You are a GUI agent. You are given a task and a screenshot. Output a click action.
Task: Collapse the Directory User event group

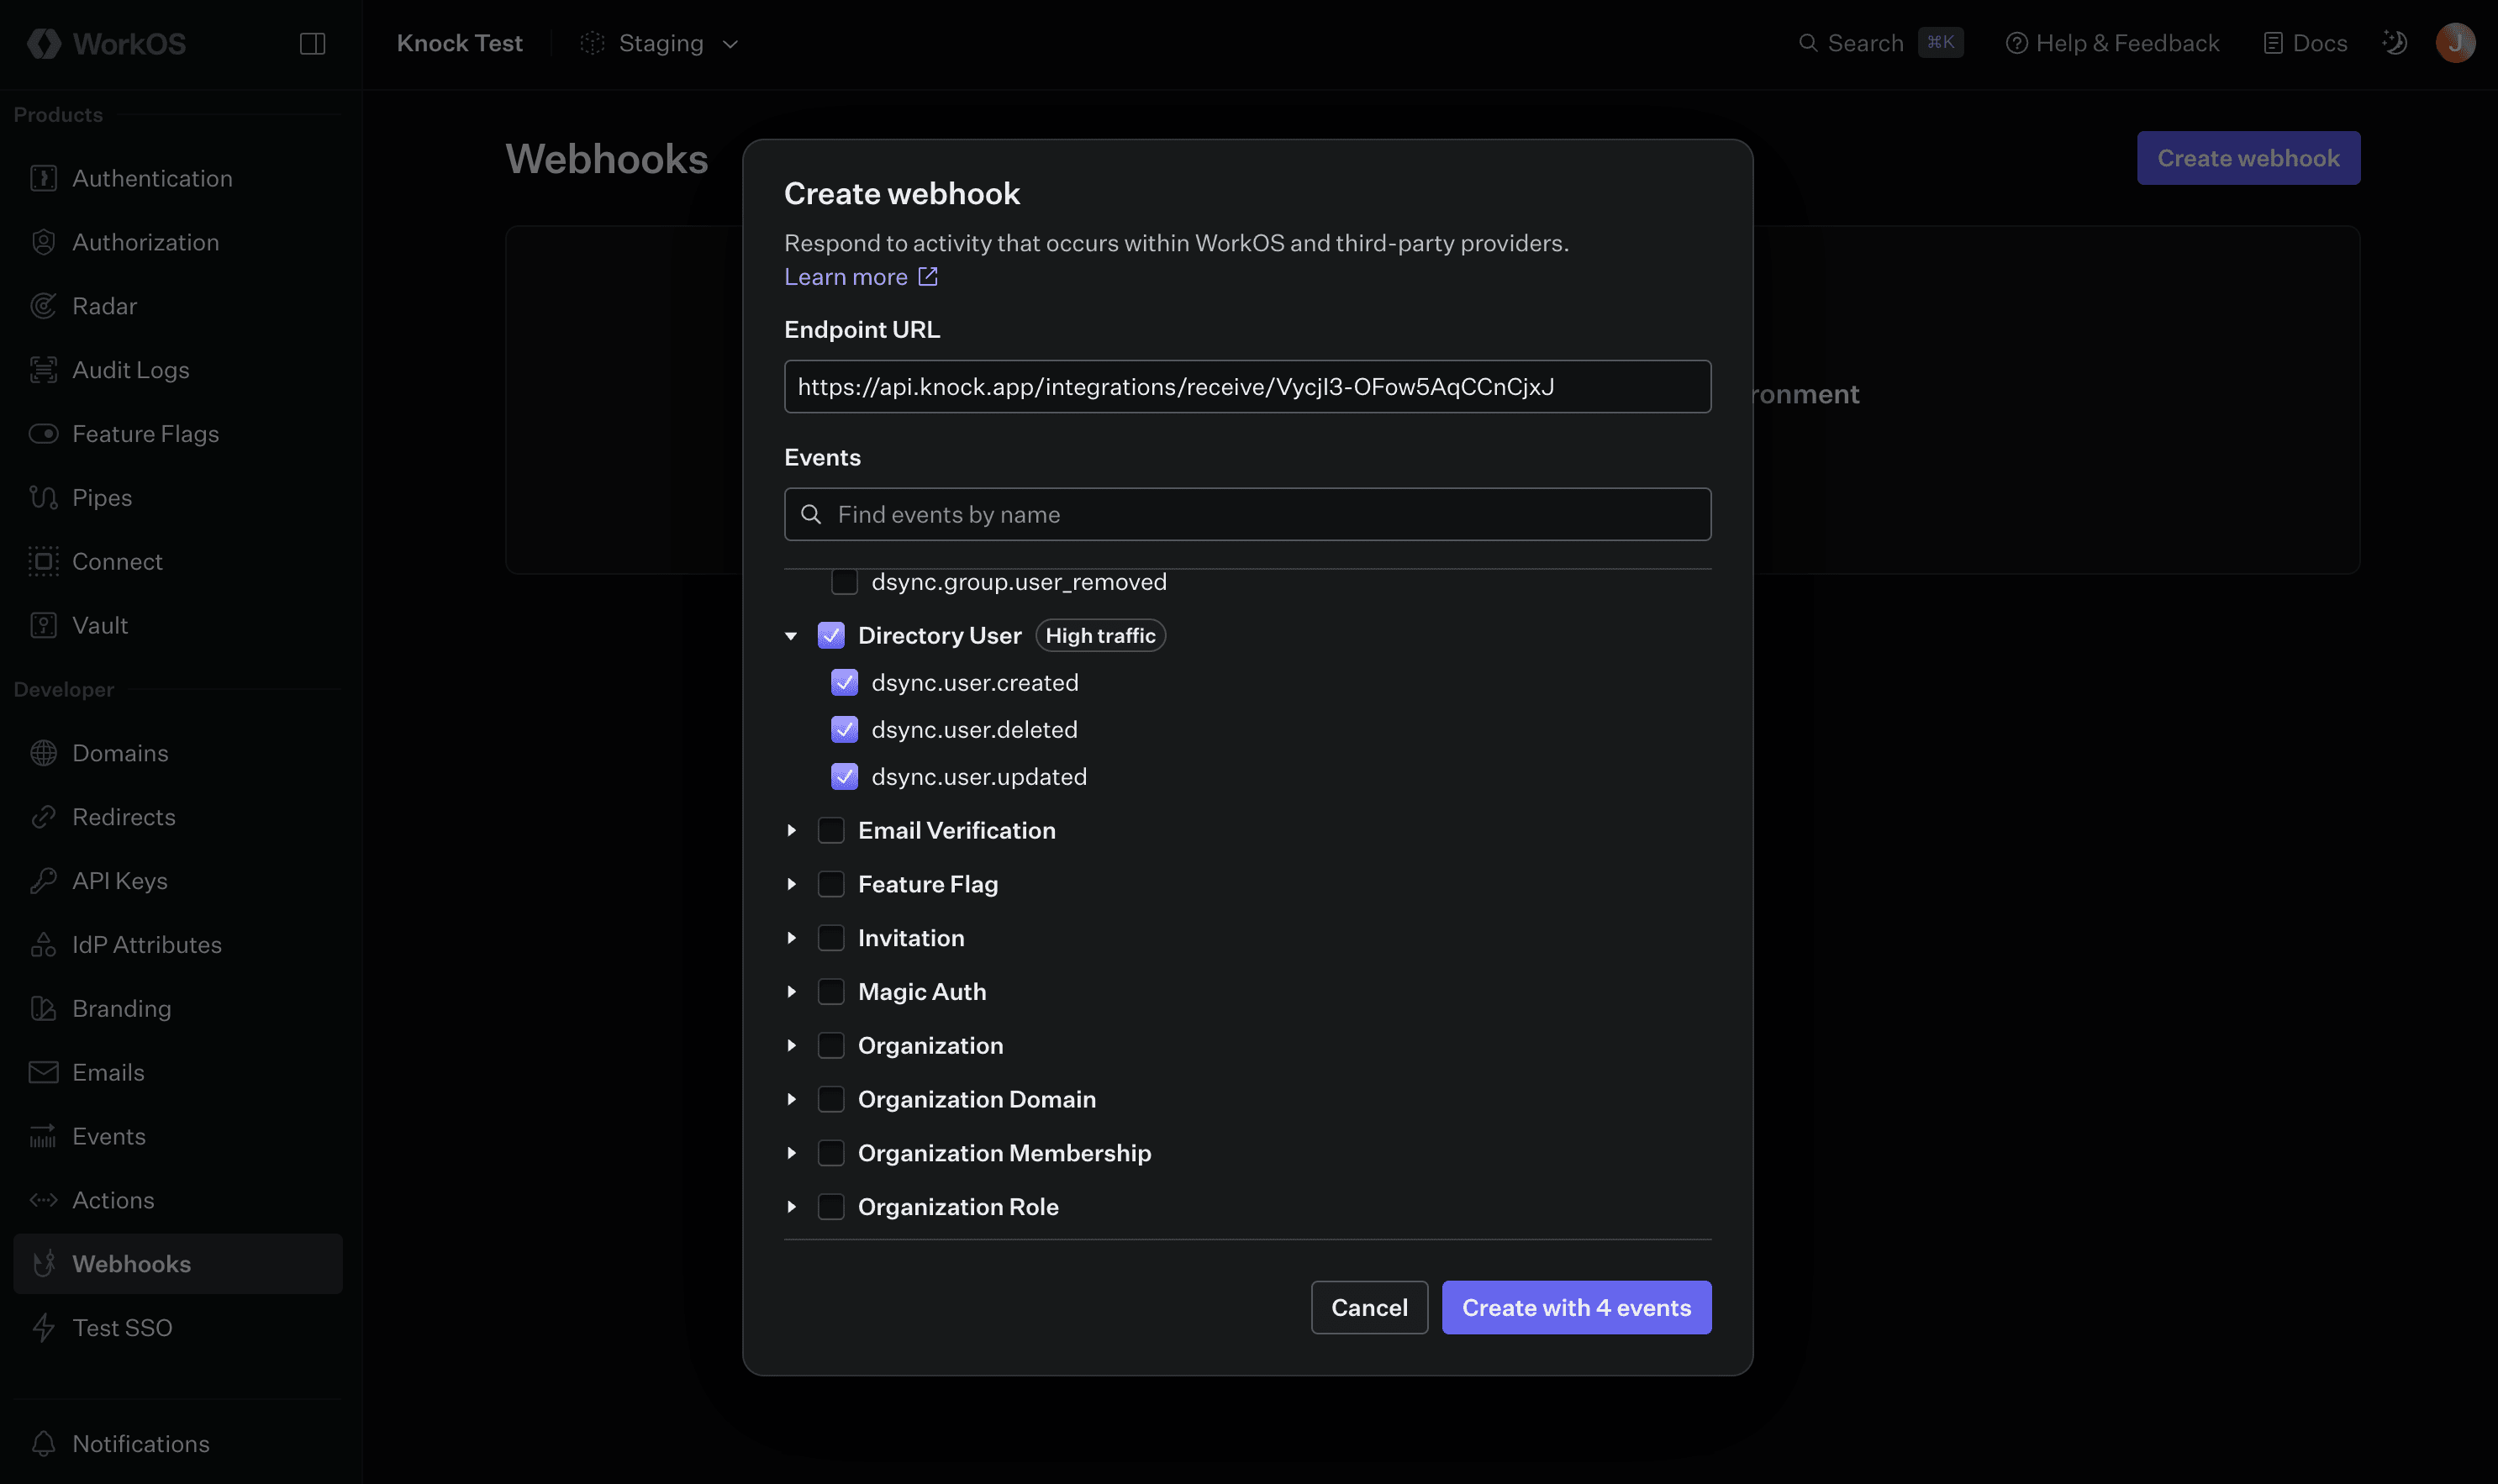coord(790,635)
